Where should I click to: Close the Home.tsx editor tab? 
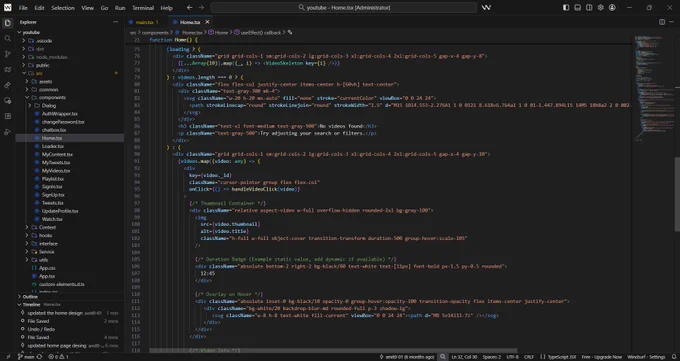point(207,22)
